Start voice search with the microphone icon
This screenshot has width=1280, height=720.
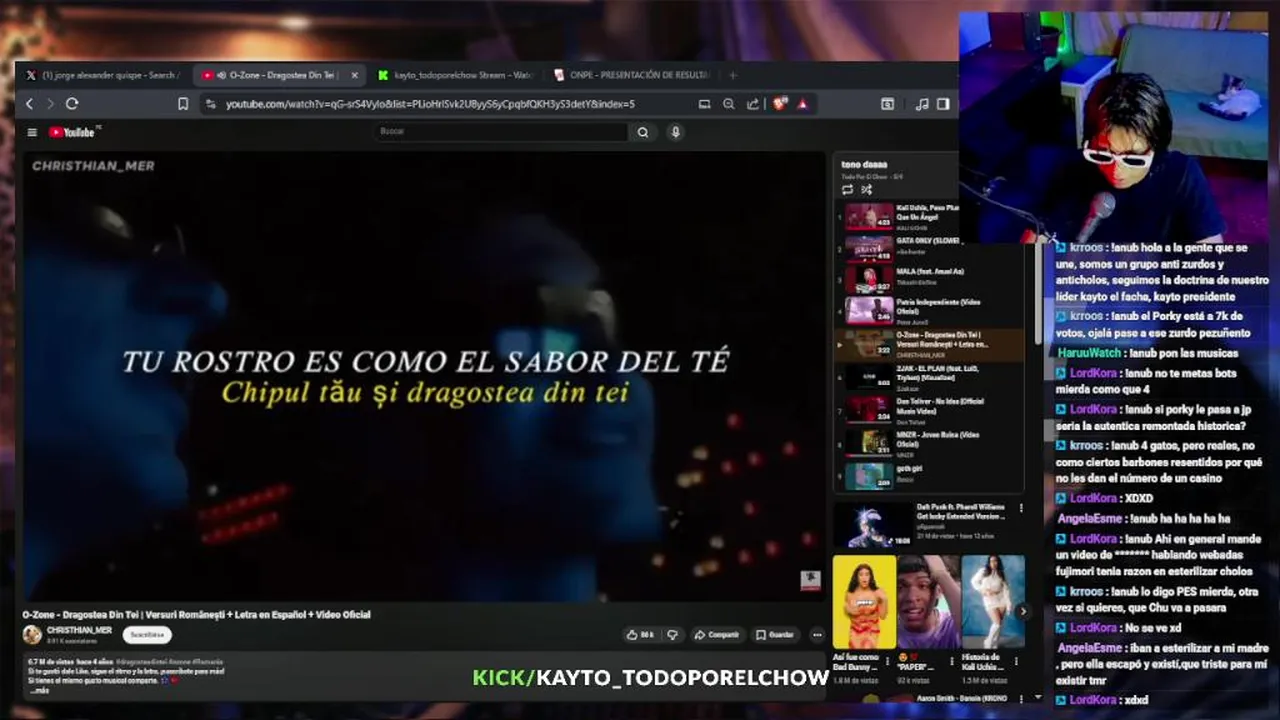[676, 132]
